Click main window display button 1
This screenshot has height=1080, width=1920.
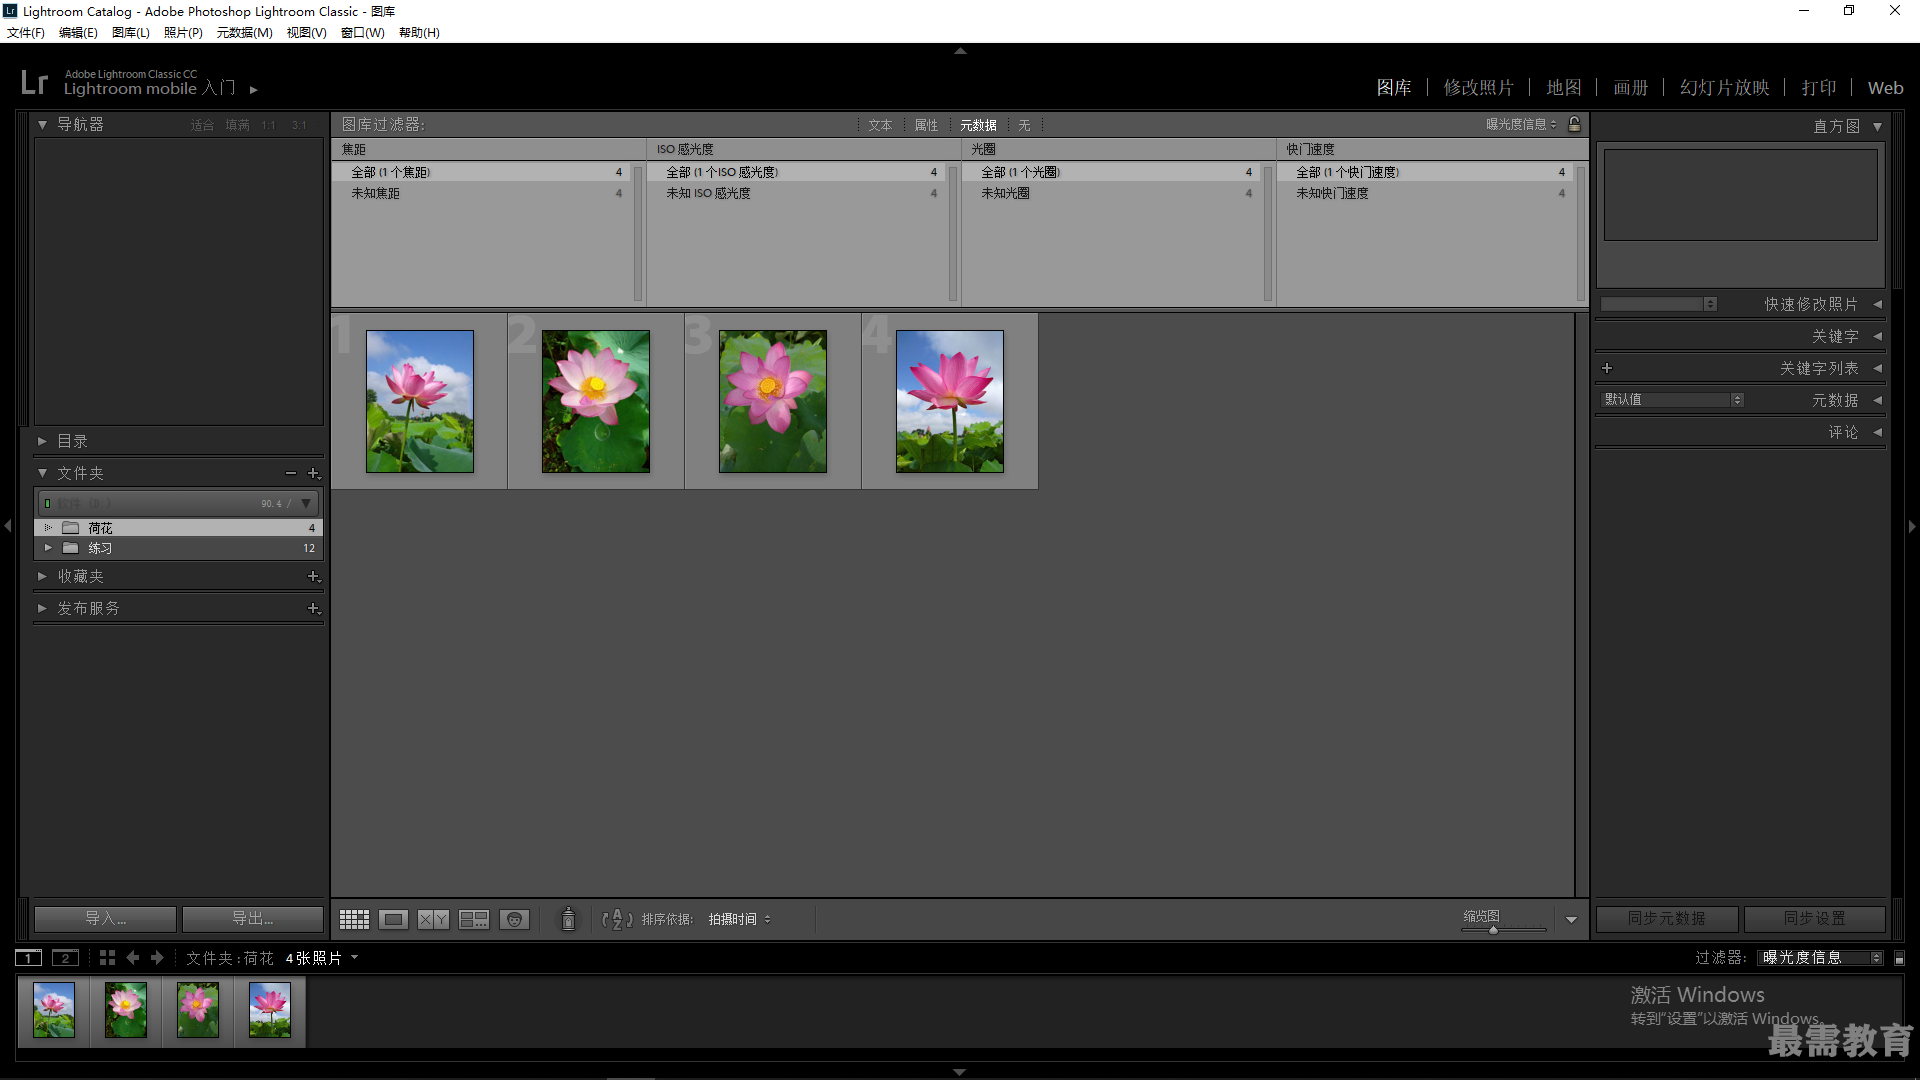29,958
